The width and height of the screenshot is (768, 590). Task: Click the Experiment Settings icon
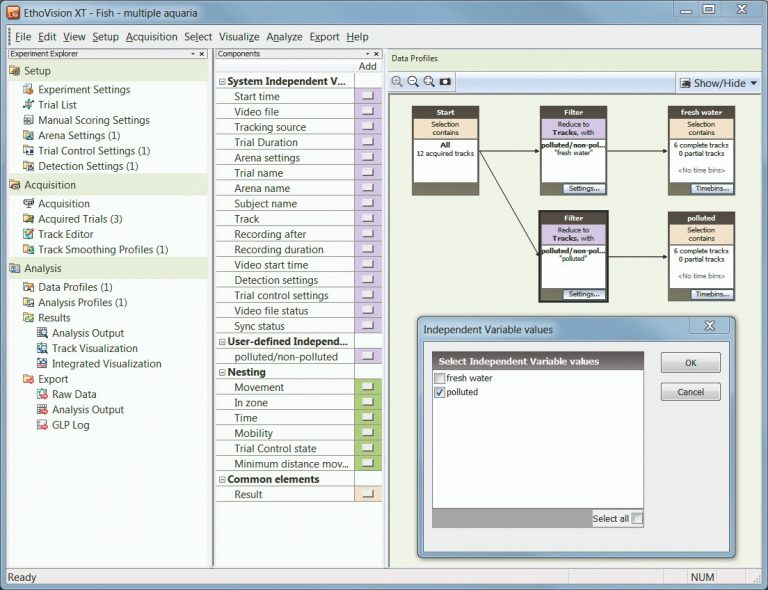28,89
